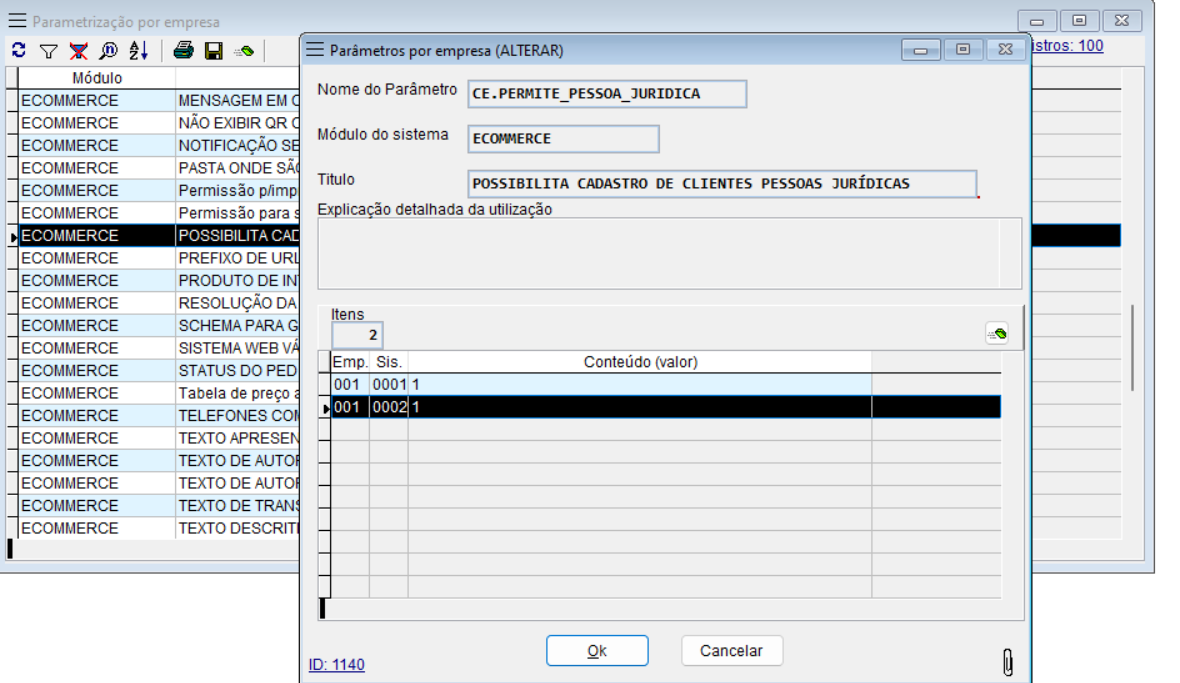This screenshot has width=1180, height=683.
Task: Click the refresh icon in the toolbar
Action: pos(19,50)
